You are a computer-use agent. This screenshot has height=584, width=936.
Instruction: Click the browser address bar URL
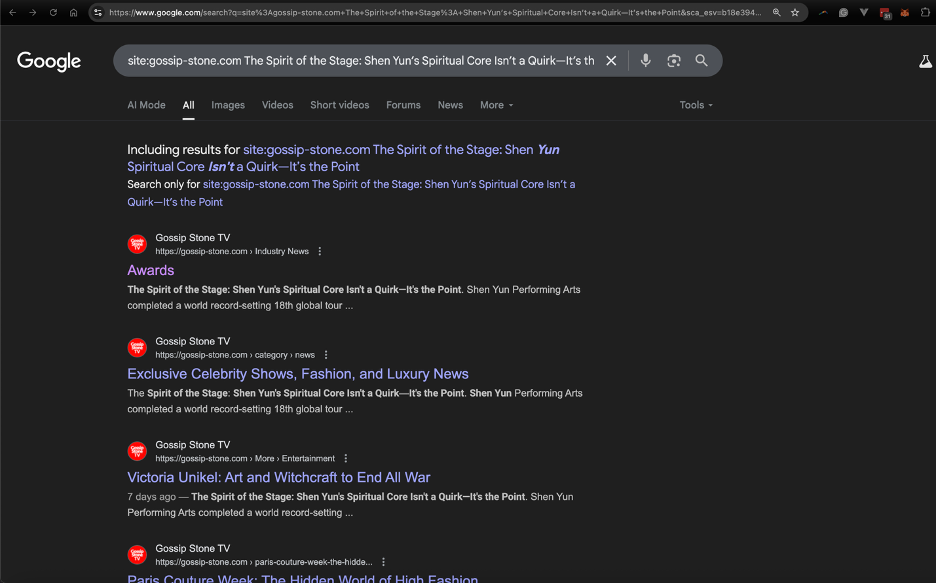(x=436, y=12)
